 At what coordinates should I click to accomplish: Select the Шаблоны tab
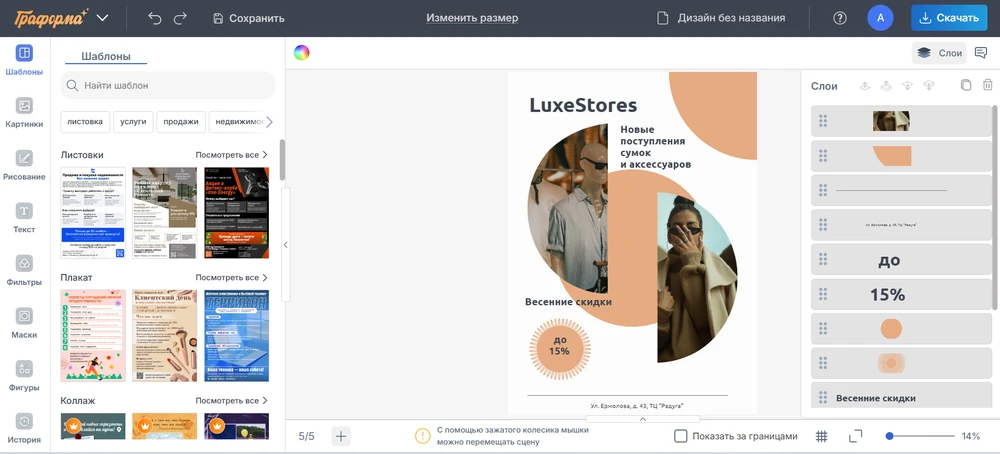tap(105, 57)
